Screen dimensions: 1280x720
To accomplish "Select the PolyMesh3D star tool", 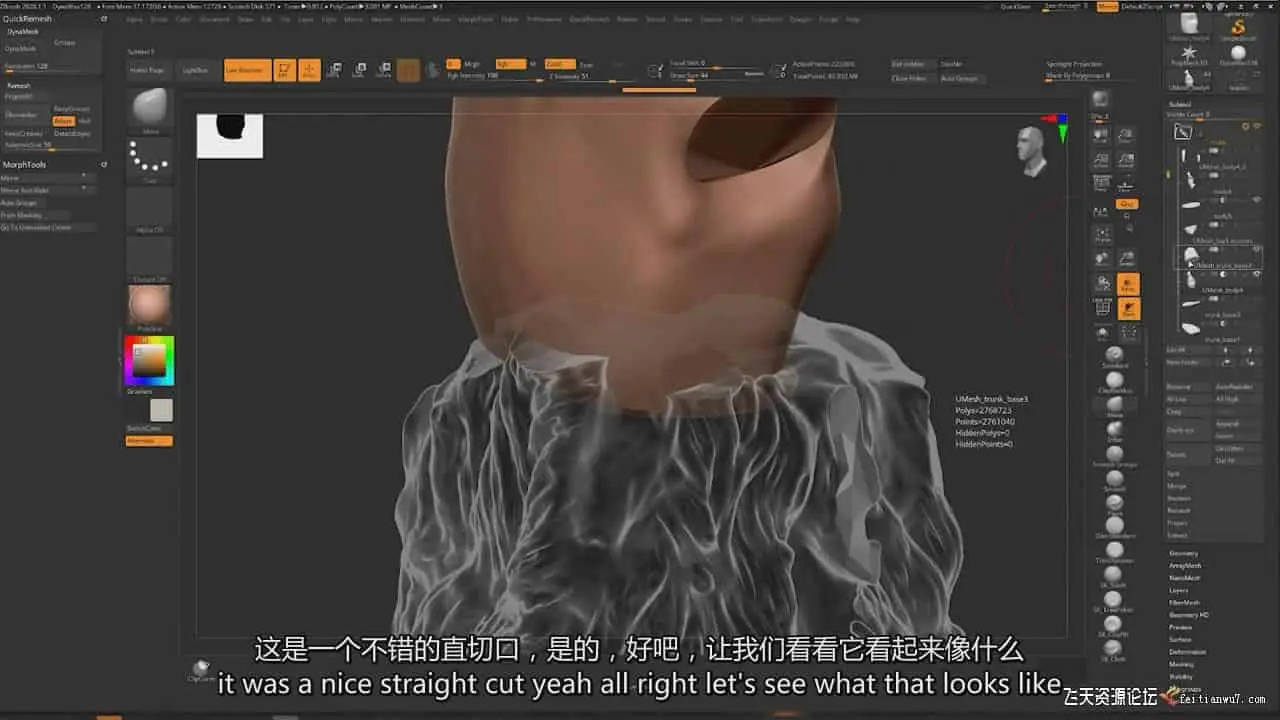I will coord(1189,55).
